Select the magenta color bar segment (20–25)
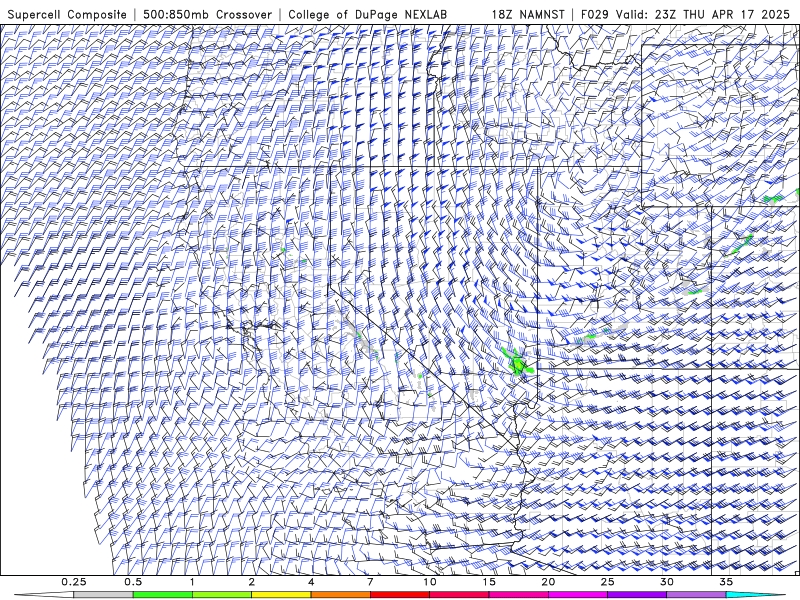 click(x=578, y=595)
